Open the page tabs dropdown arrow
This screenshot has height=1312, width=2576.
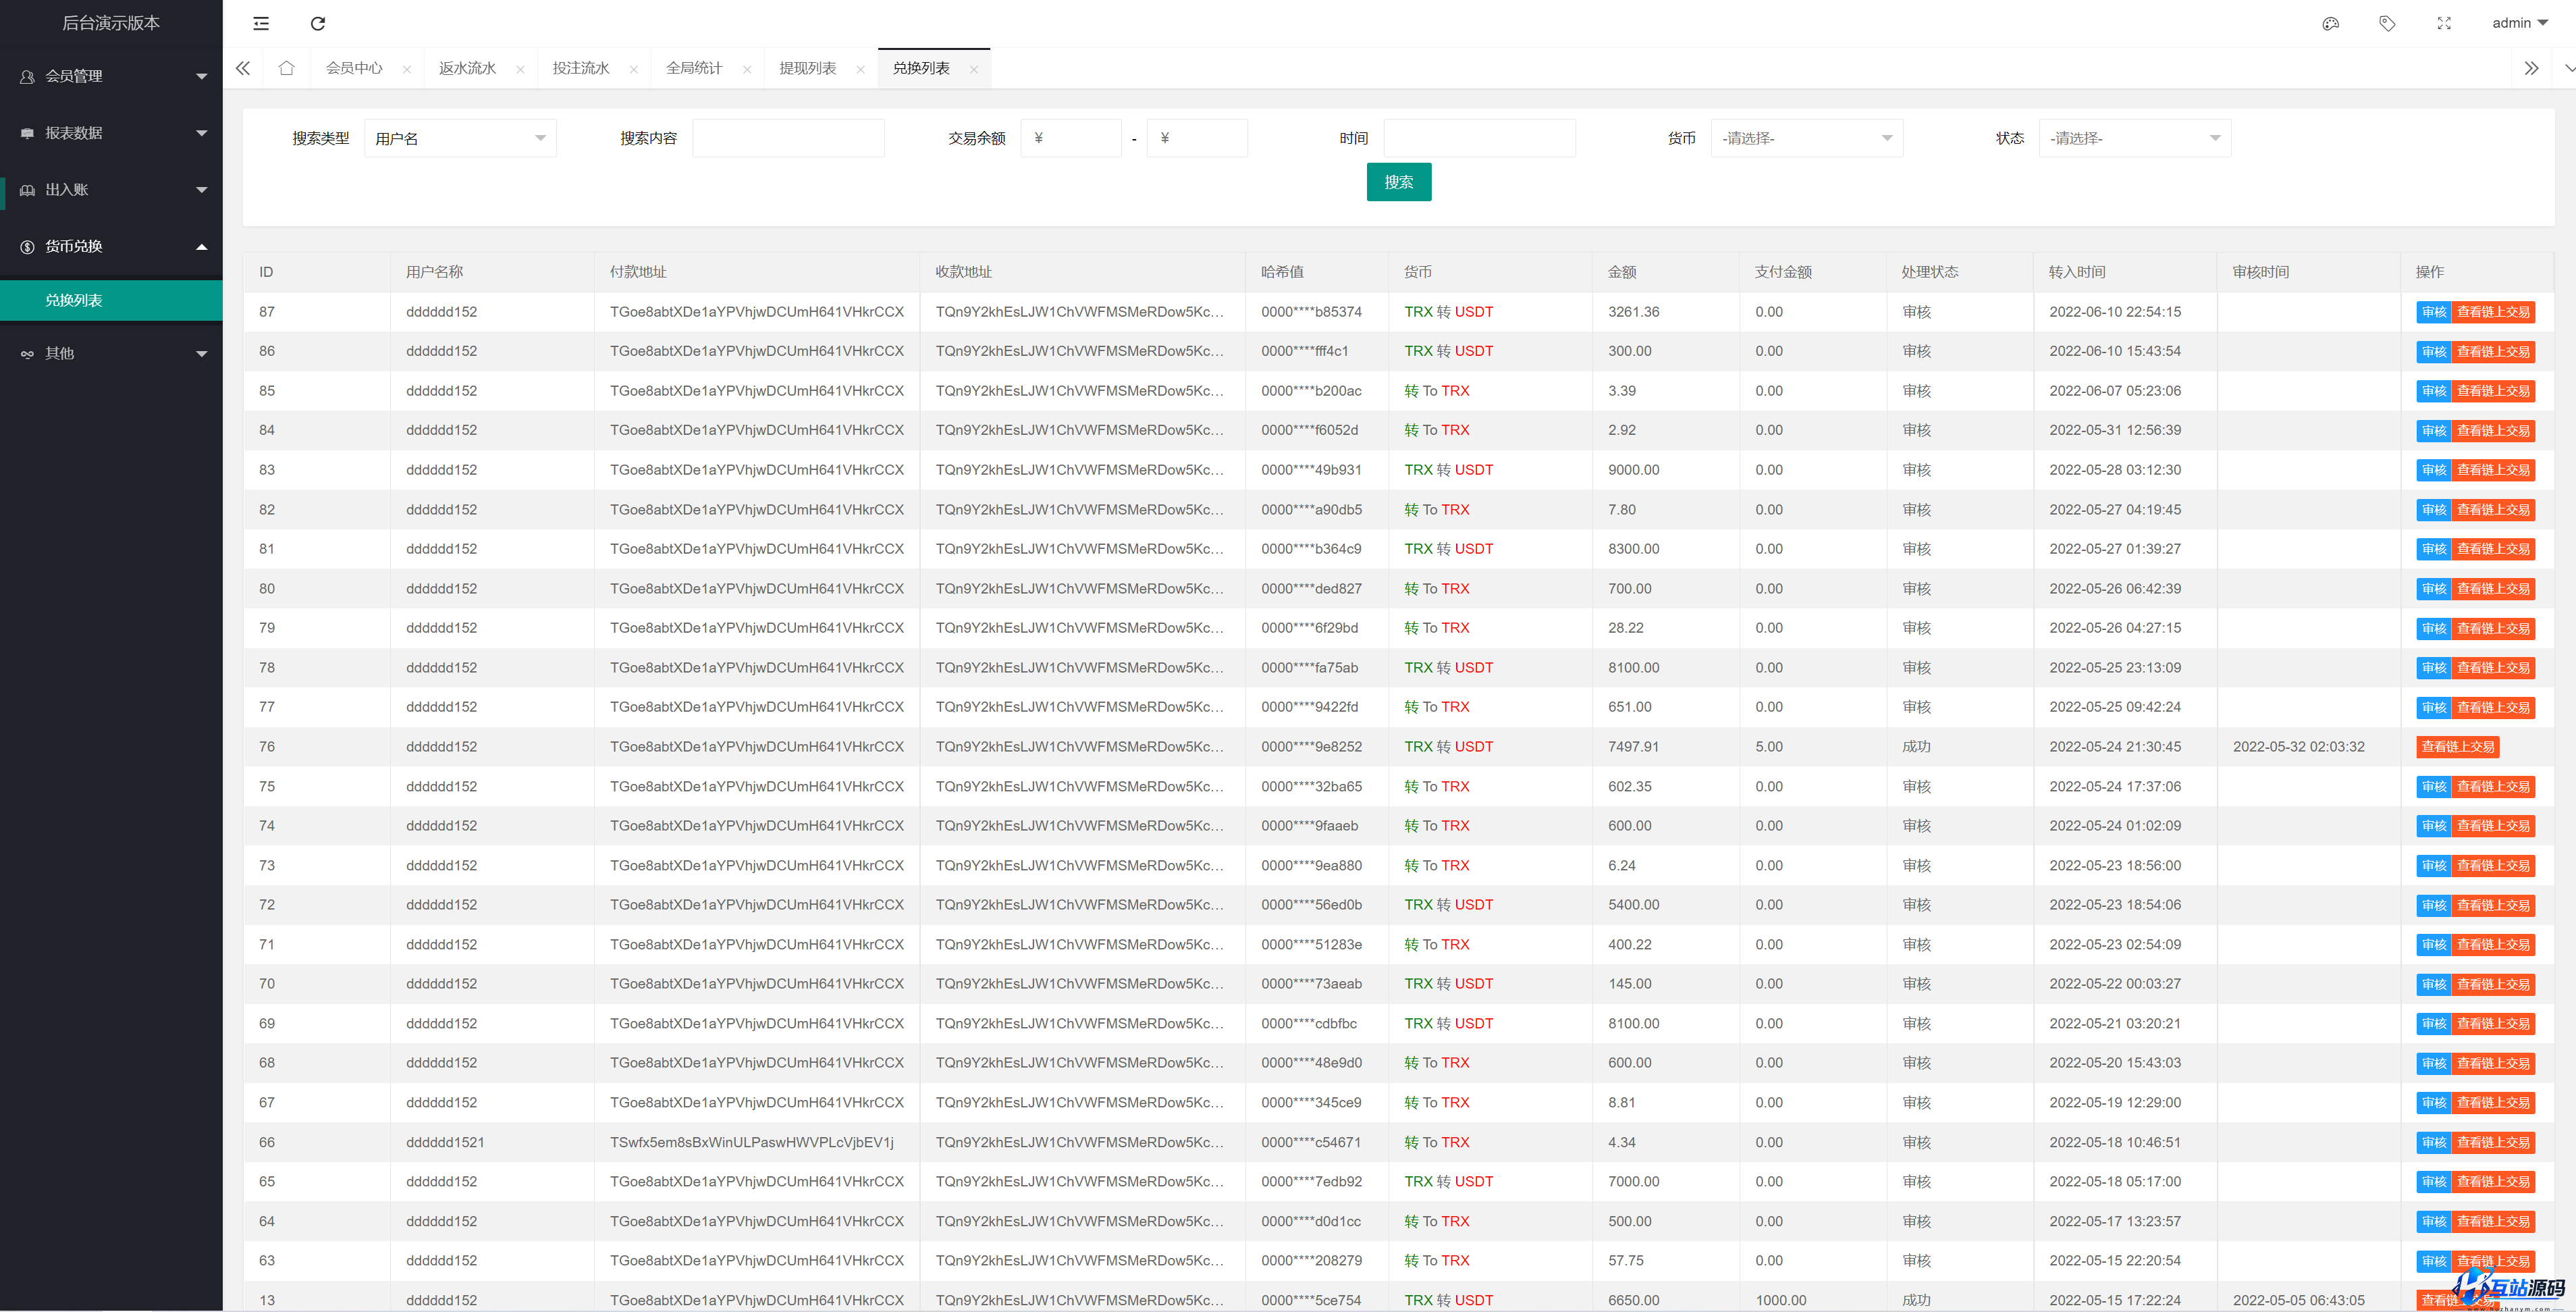(2569, 68)
